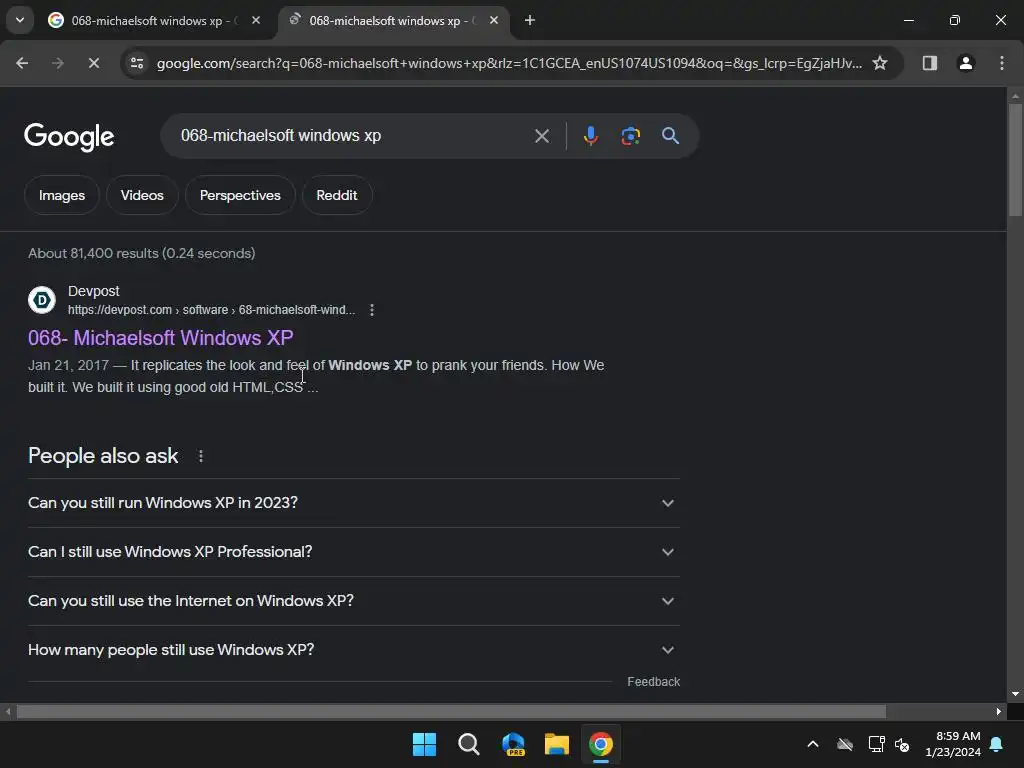Bookmark this page with the star icon

click(880, 63)
